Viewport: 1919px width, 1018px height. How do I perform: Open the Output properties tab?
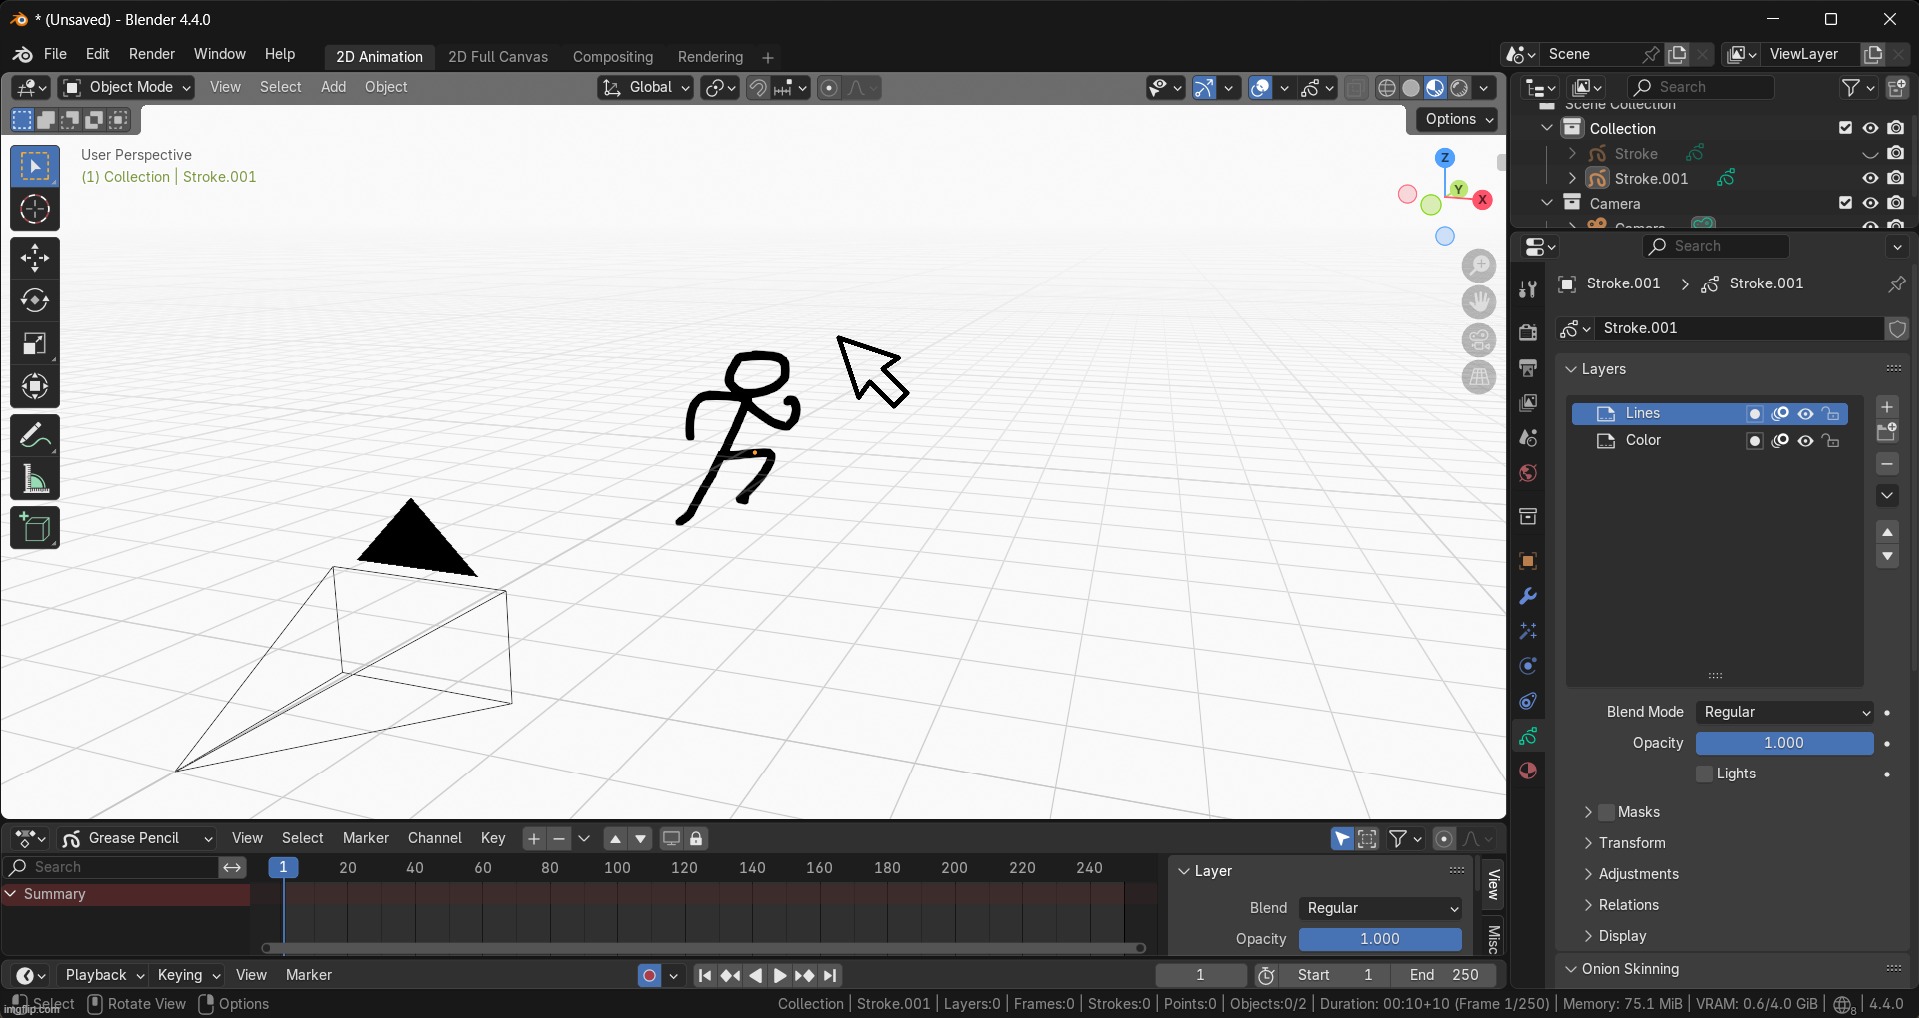coord(1527,367)
